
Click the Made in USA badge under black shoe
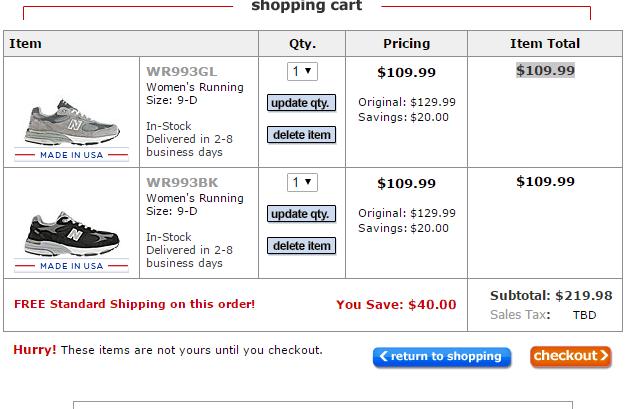(71, 266)
